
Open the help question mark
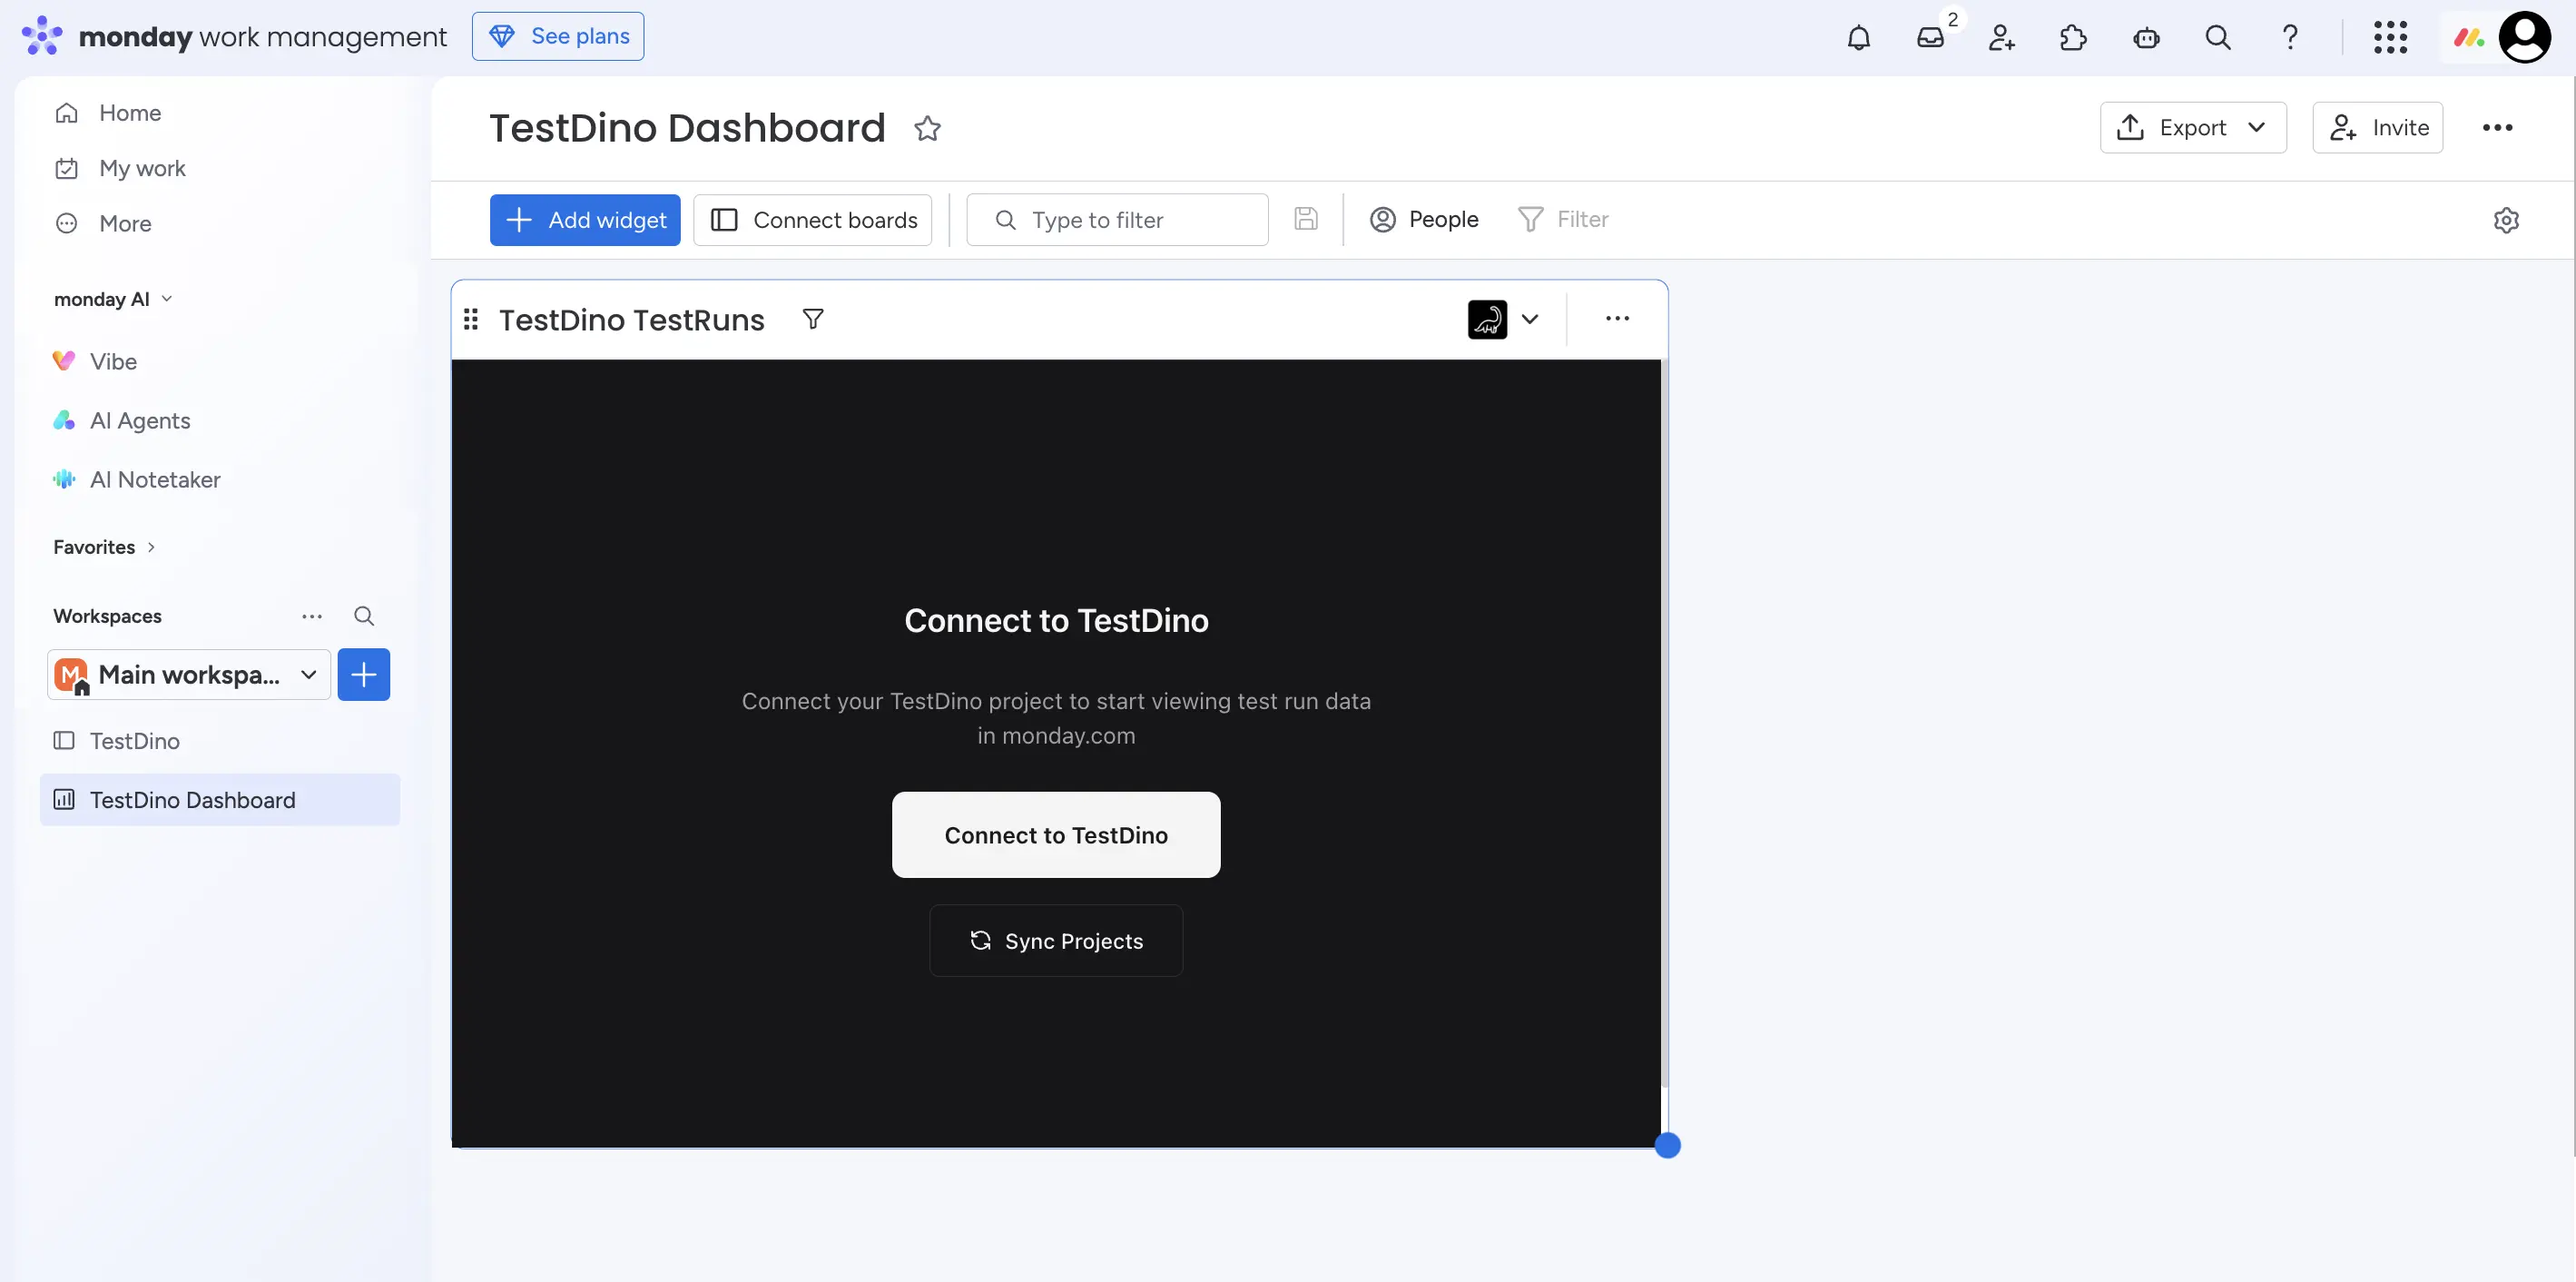pyautogui.click(x=2290, y=38)
